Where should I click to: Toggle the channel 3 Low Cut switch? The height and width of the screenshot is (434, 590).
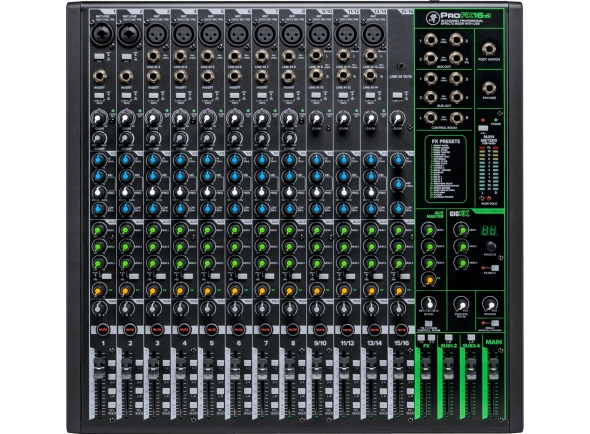[153, 96]
